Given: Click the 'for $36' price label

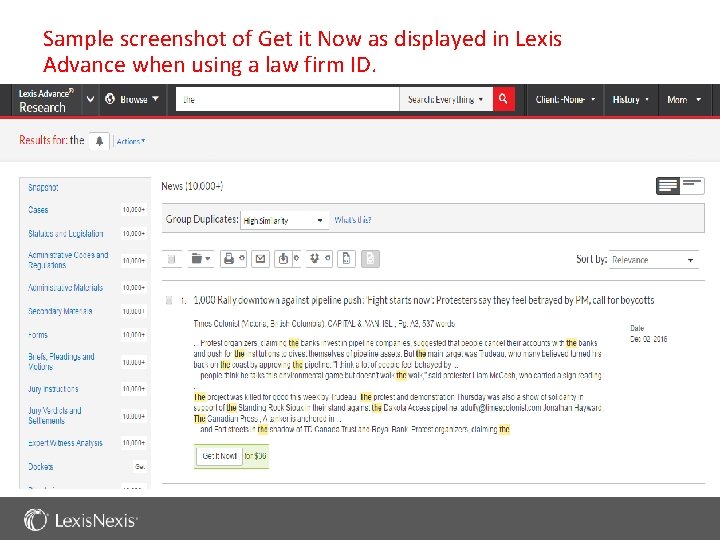Looking at the screenshot, I should (255, 456).
